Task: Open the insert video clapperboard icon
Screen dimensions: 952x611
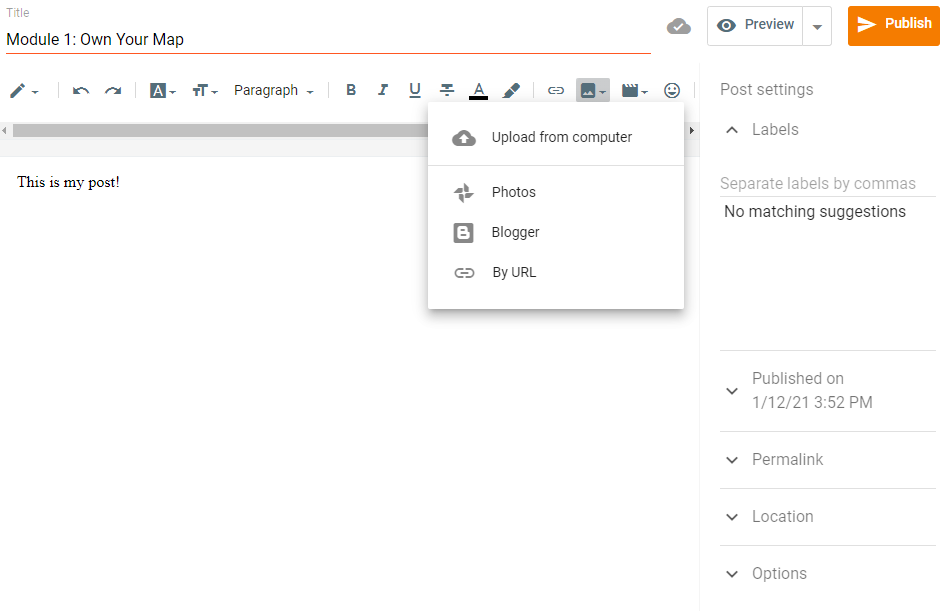Action: coord(634,91)
